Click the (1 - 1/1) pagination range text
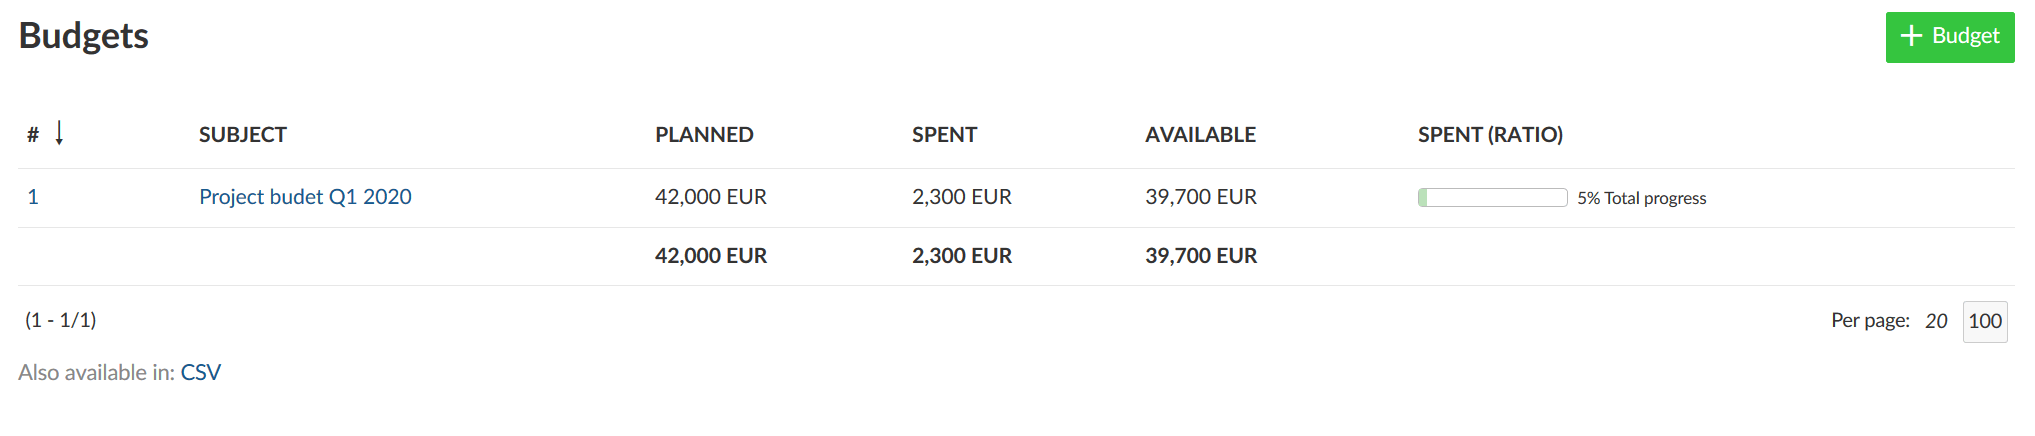The image size is (2035, 436). pos(61,320)
